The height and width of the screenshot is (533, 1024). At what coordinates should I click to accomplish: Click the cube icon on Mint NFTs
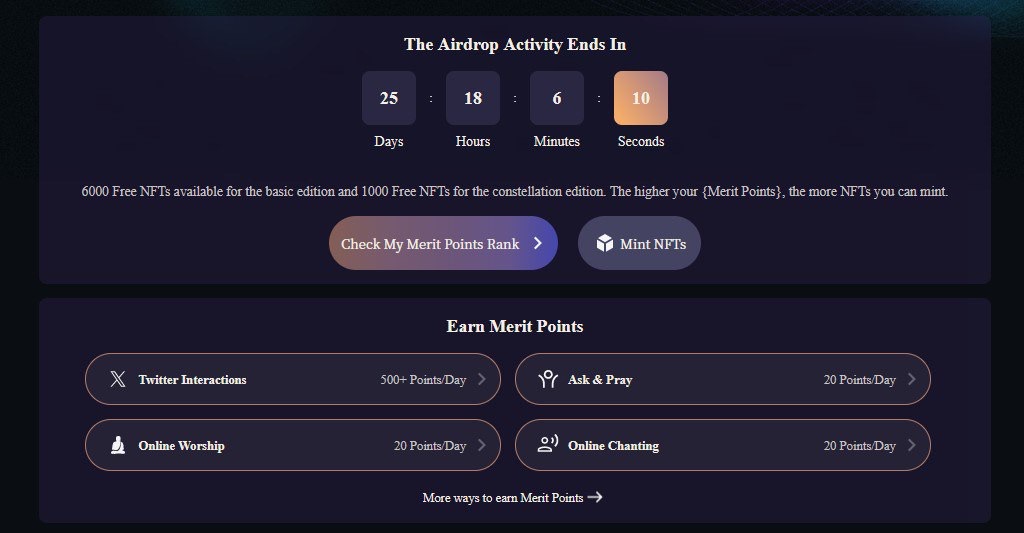click(604, 243)
